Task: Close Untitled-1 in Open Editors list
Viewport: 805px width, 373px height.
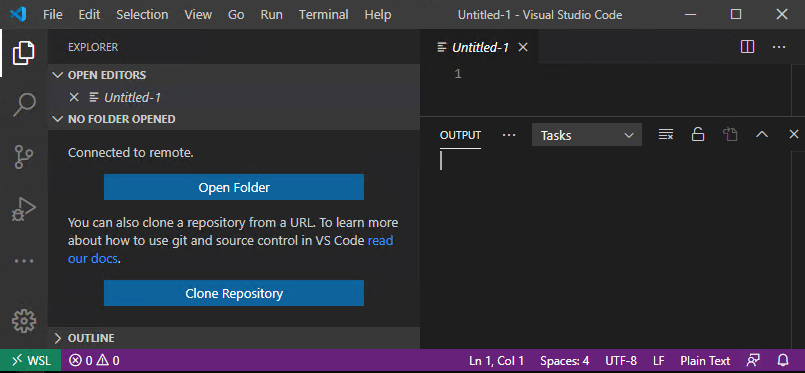Action: point(74,97)
